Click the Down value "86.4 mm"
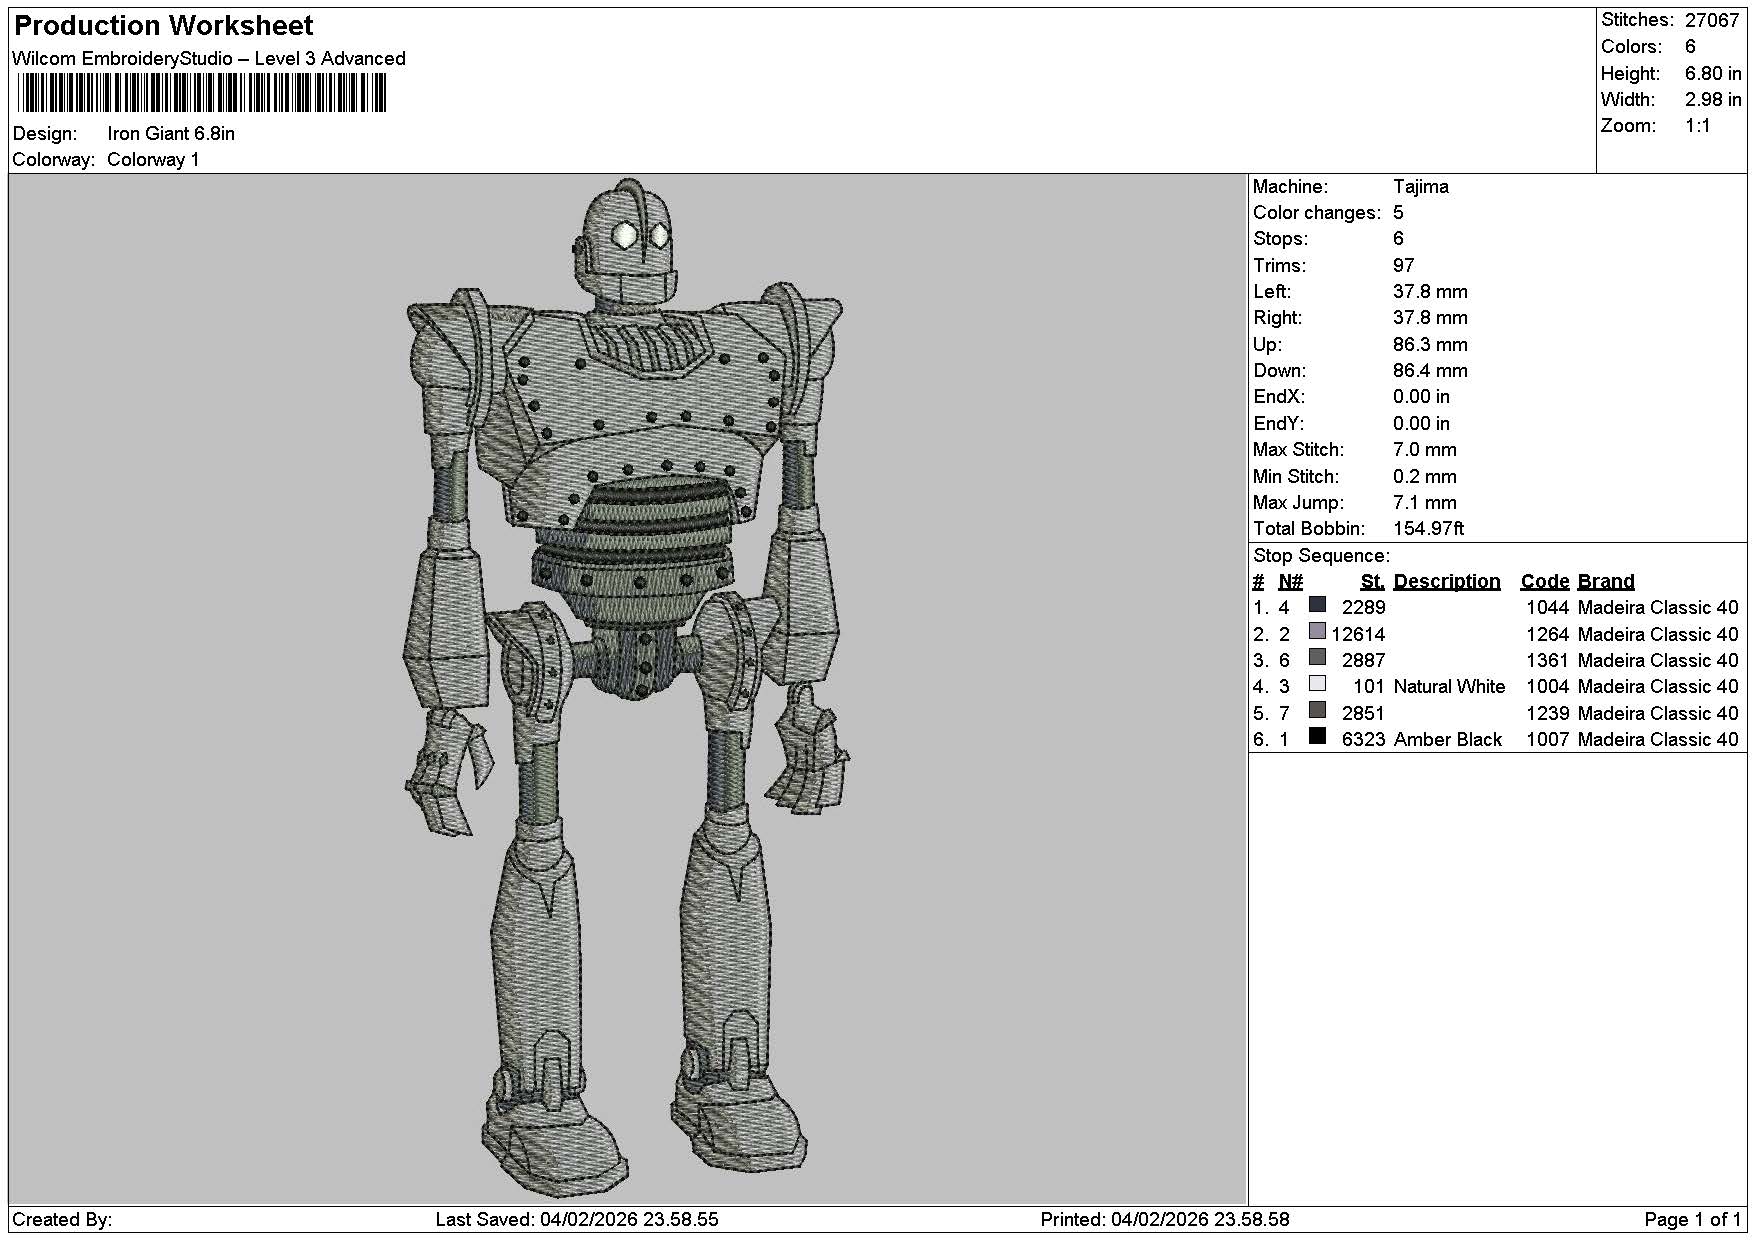 point(1430,371)
